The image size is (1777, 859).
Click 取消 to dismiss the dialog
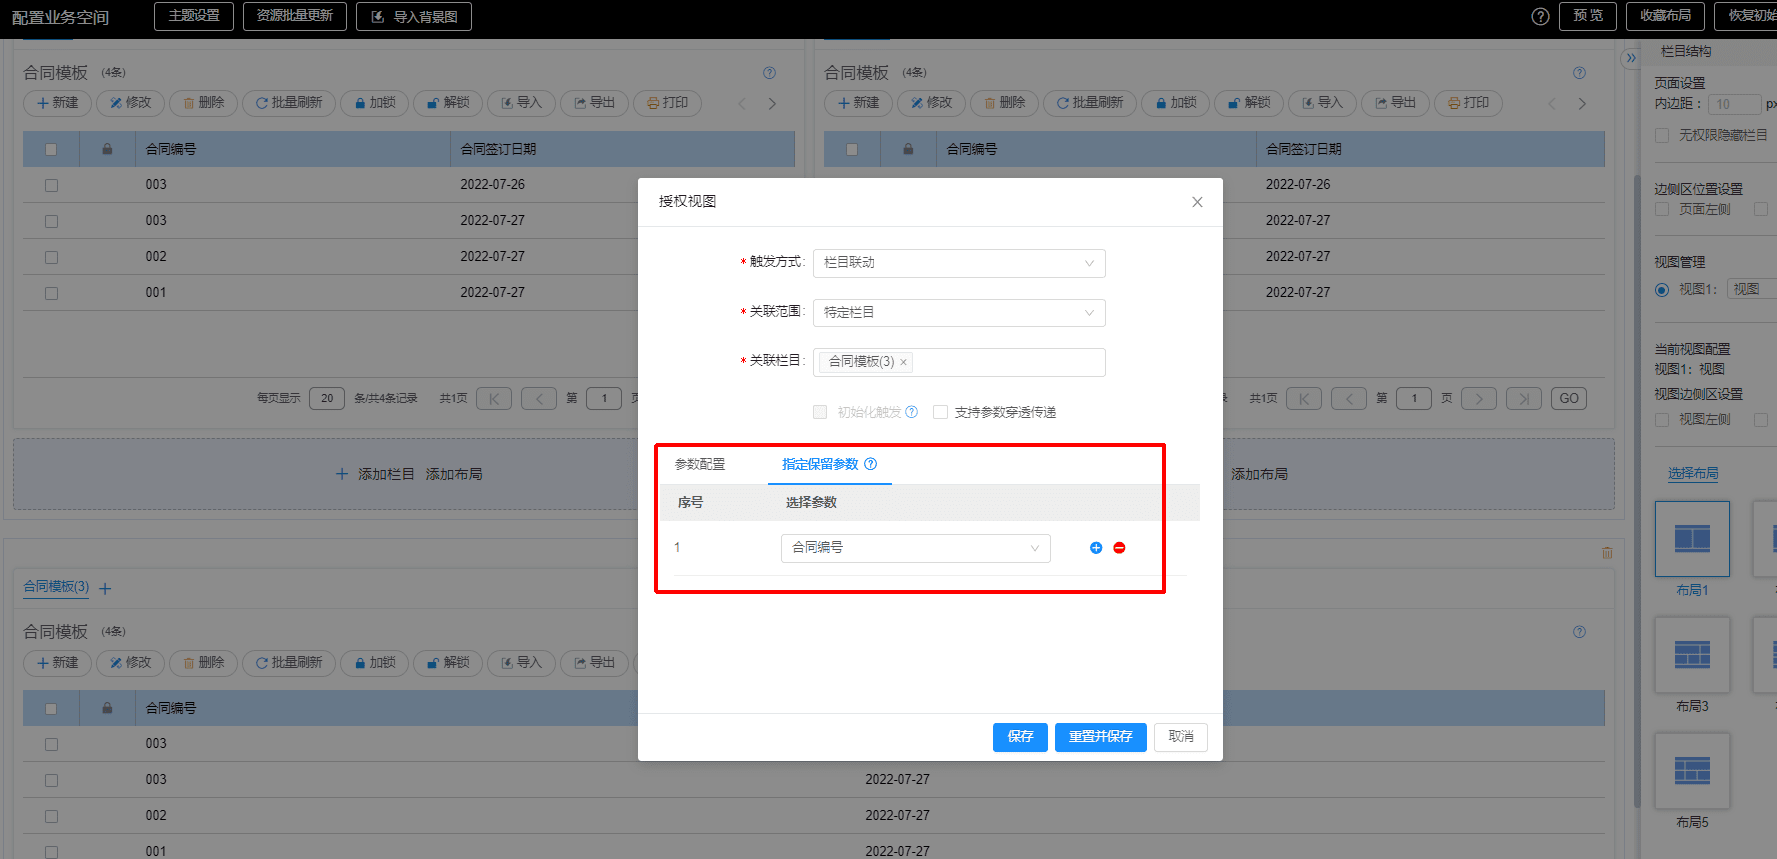1181,737
